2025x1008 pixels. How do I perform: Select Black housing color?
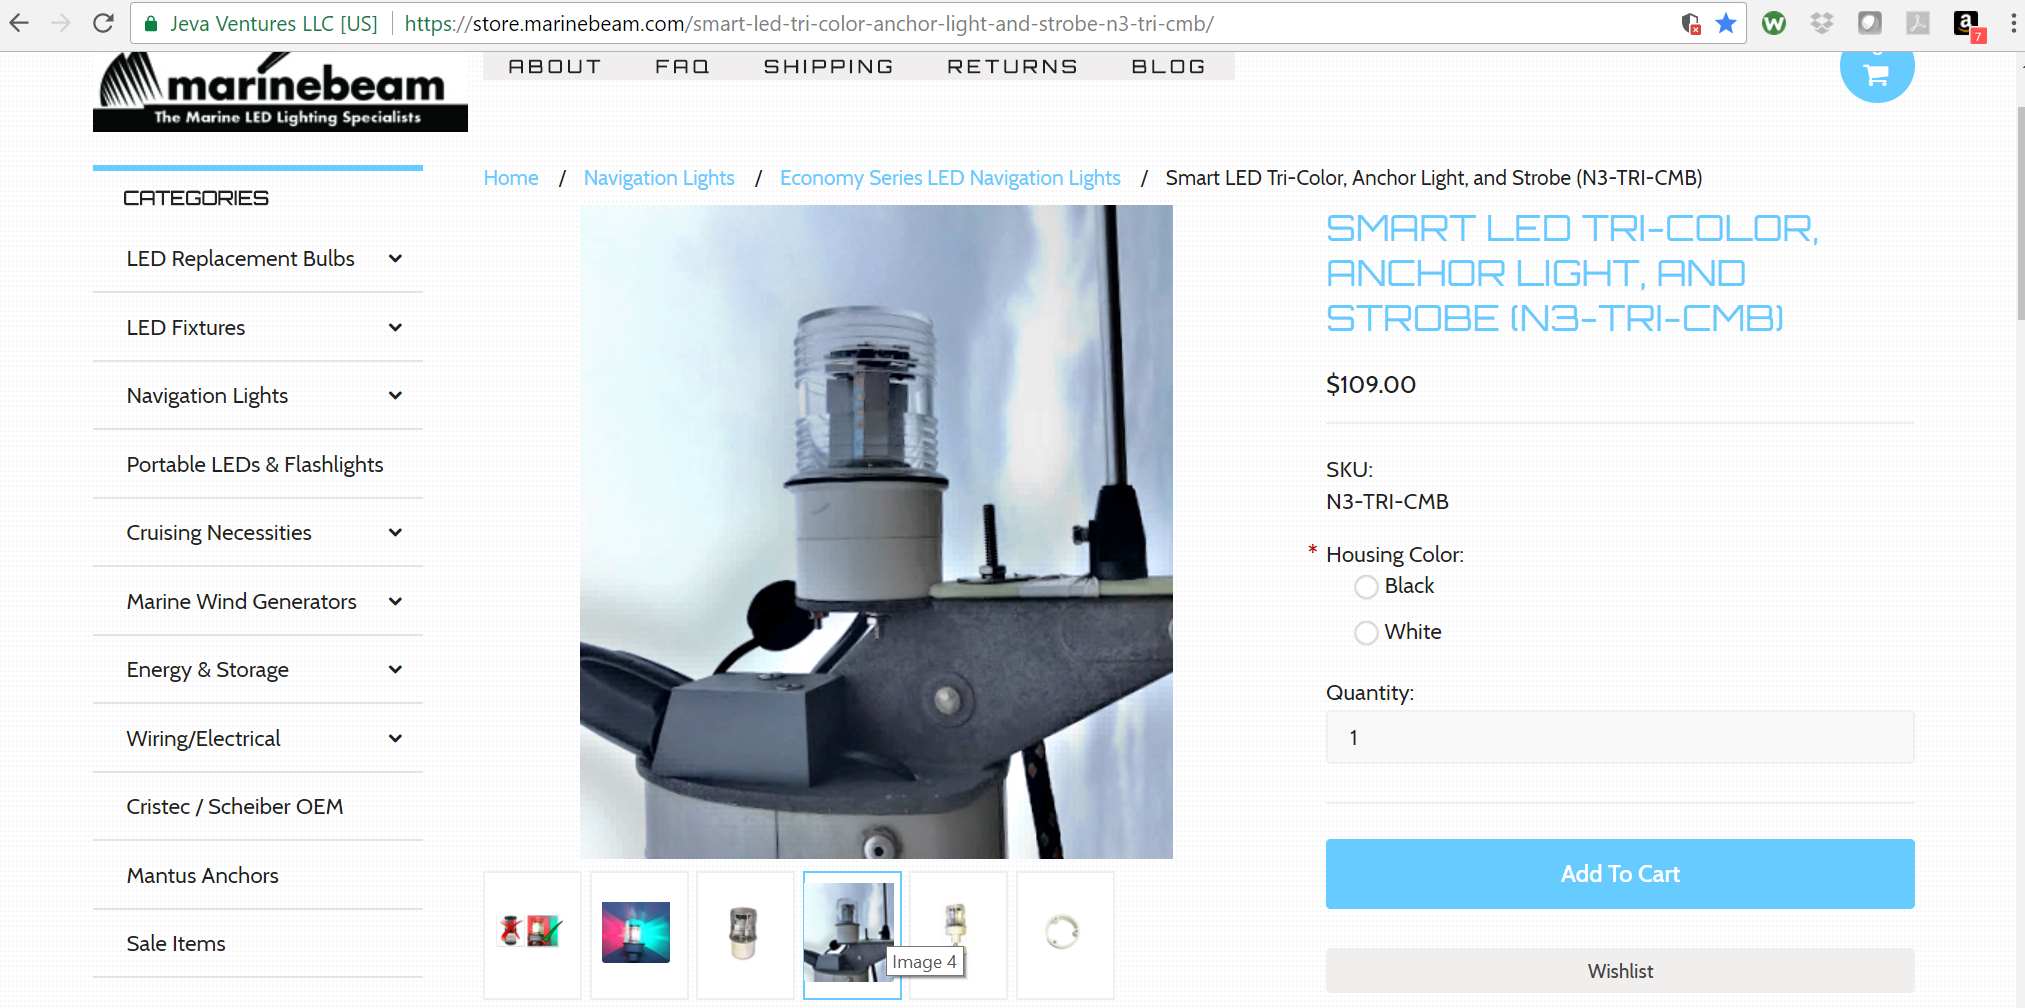point(1366,587)
